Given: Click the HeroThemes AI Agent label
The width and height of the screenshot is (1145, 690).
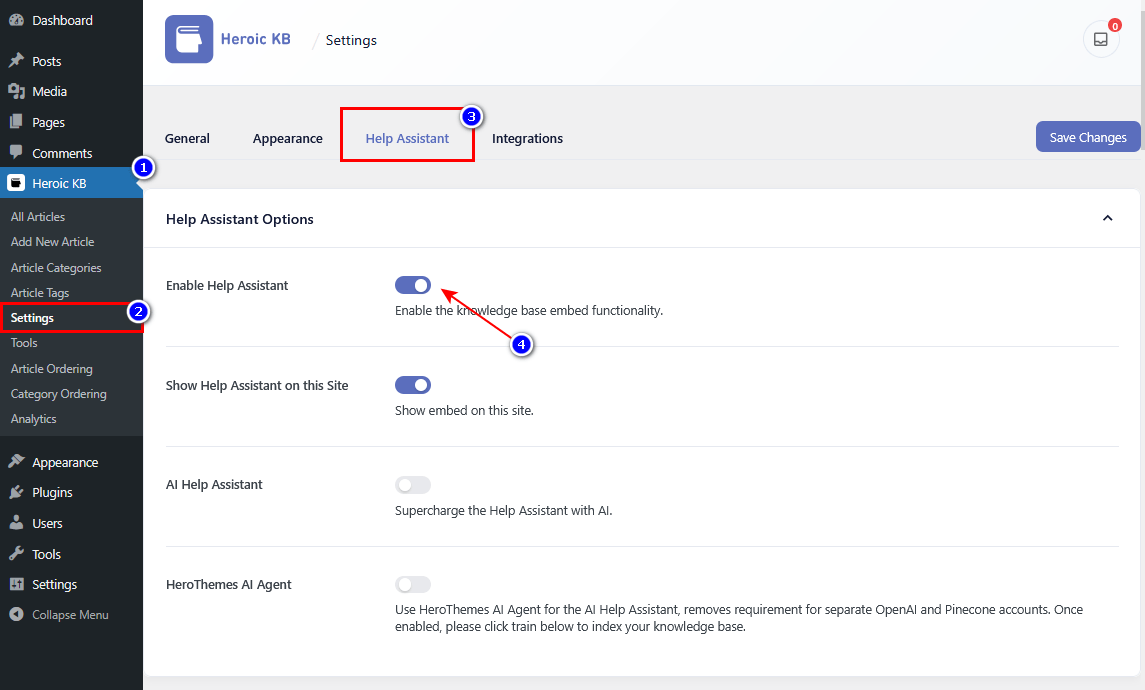Looking at the screenshot, I should click(x=228, y=584).
